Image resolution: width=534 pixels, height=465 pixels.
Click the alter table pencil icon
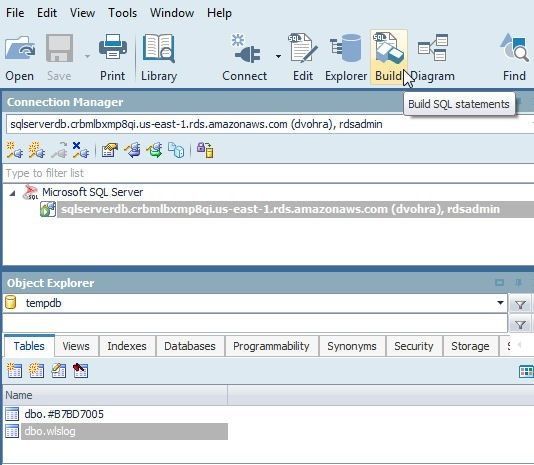point(59,371)
